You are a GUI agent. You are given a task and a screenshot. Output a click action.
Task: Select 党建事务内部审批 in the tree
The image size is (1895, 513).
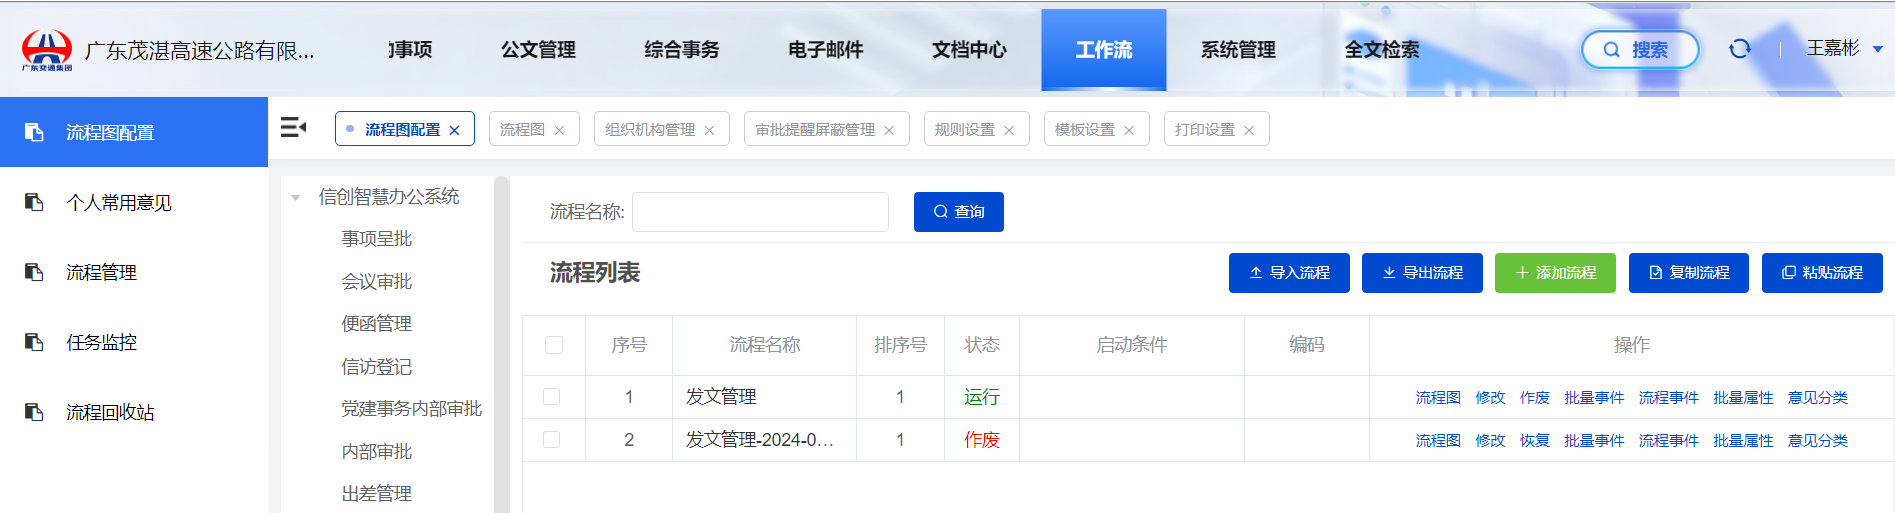412,409
